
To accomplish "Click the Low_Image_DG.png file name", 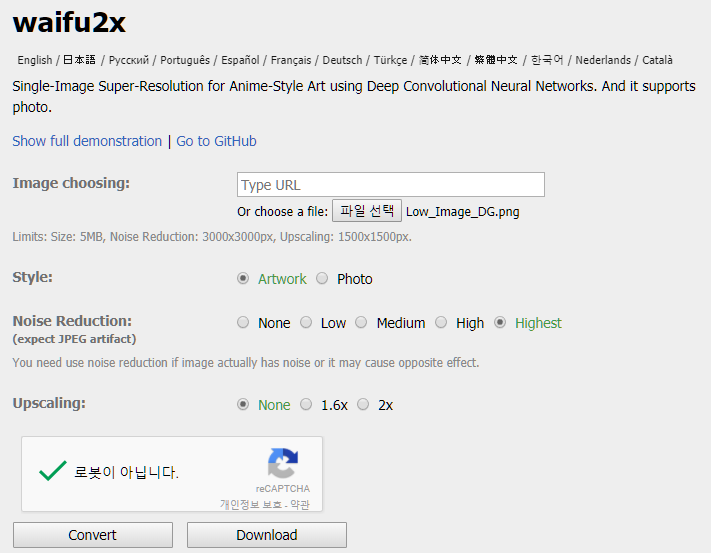I will 463,212.
